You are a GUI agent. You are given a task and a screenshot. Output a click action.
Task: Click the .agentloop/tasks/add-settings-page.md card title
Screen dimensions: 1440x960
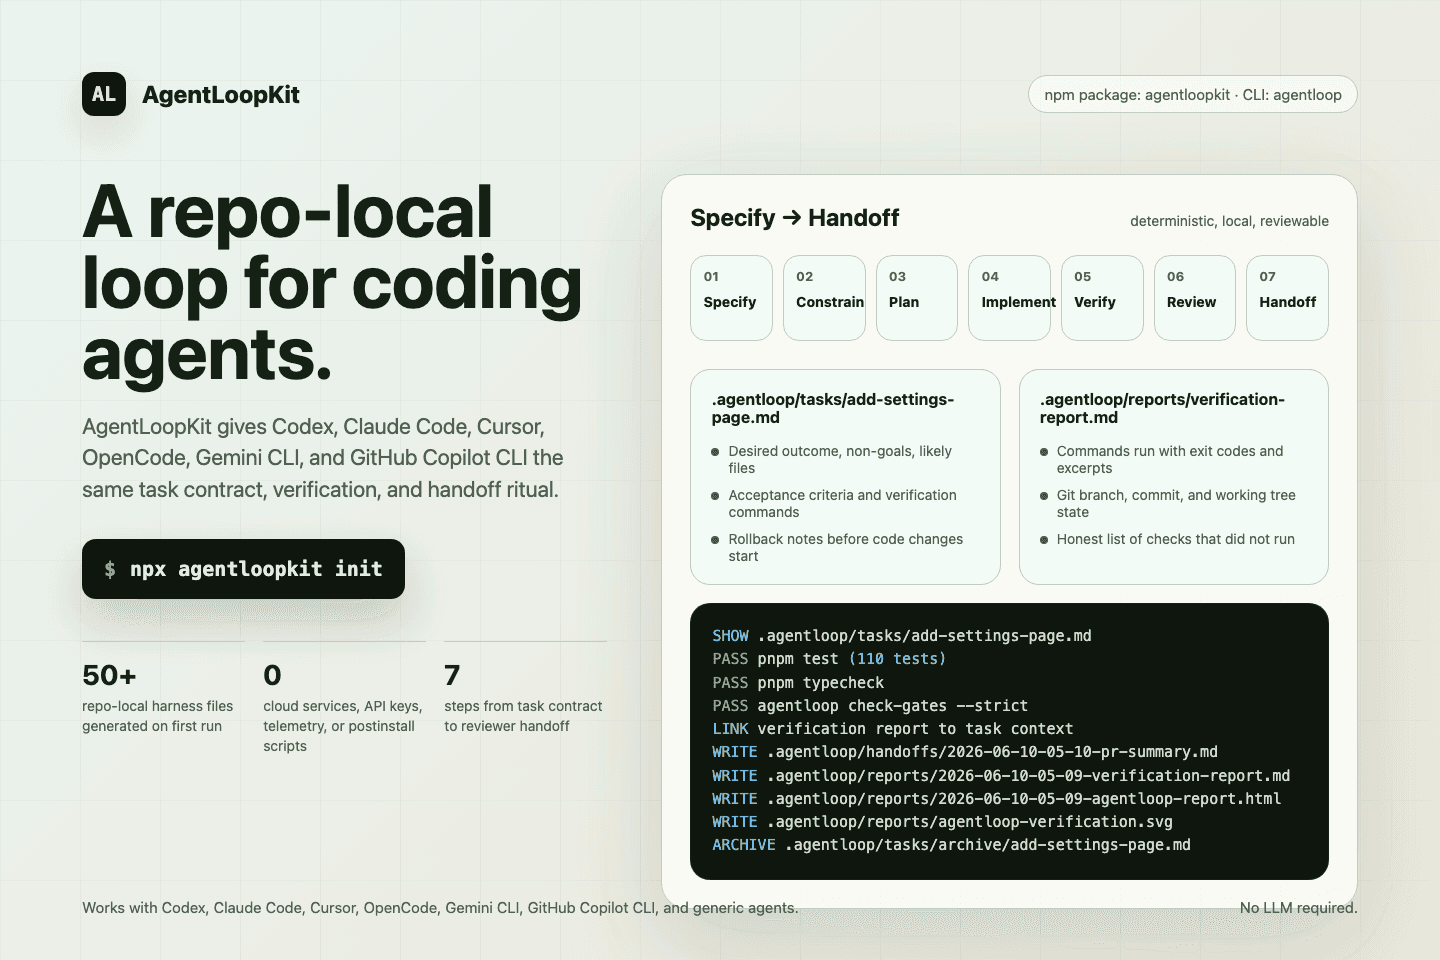pyautogui.click(x=833, y=408)
